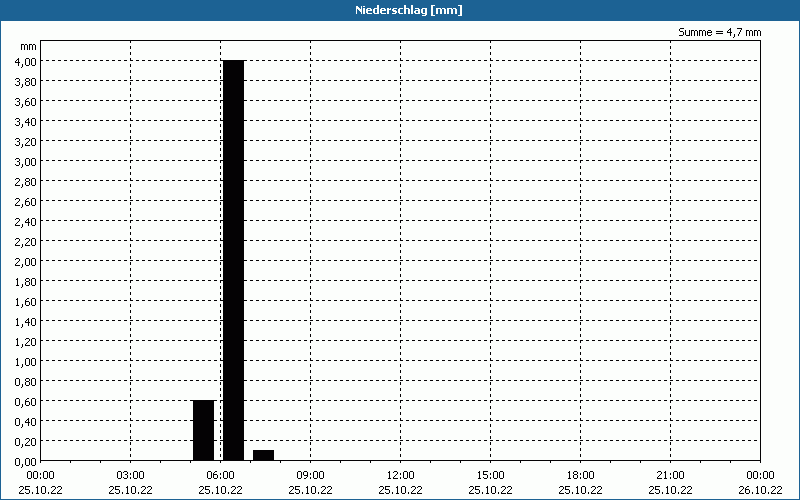The width and height of the screenshot is (800, 500).
Task: Select y-axis value '3,60'
Action: (25, 102)
